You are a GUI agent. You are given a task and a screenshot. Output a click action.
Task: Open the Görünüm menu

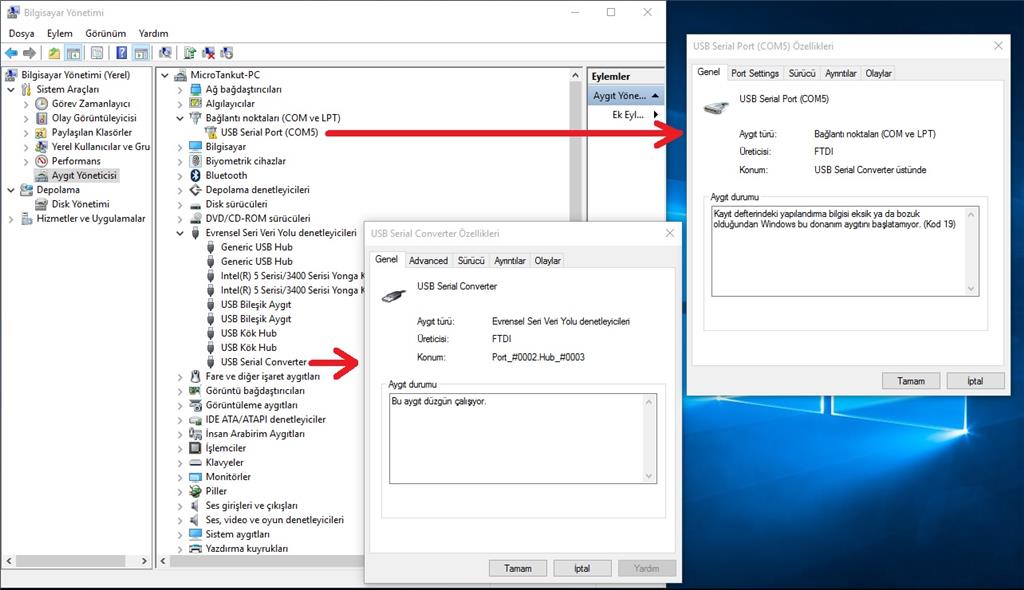tap(105, 33)
